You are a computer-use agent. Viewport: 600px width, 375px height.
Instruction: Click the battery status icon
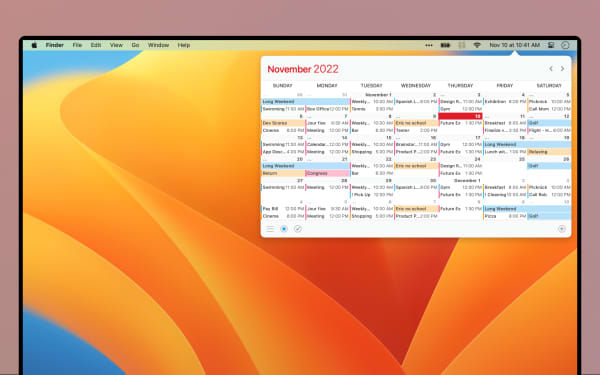(445, 45)
